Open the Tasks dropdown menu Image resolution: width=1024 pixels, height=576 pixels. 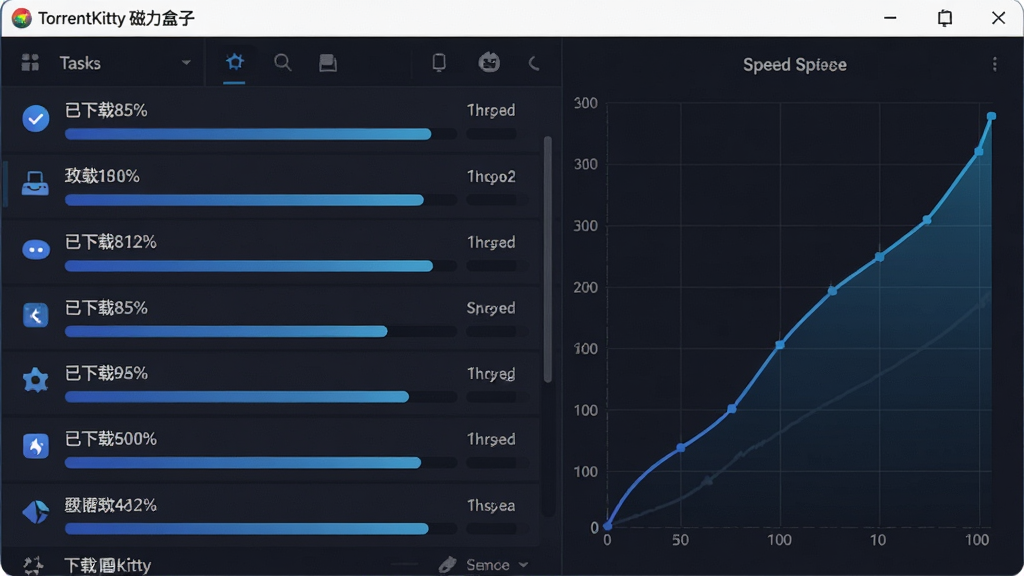[x=186, y=63]
